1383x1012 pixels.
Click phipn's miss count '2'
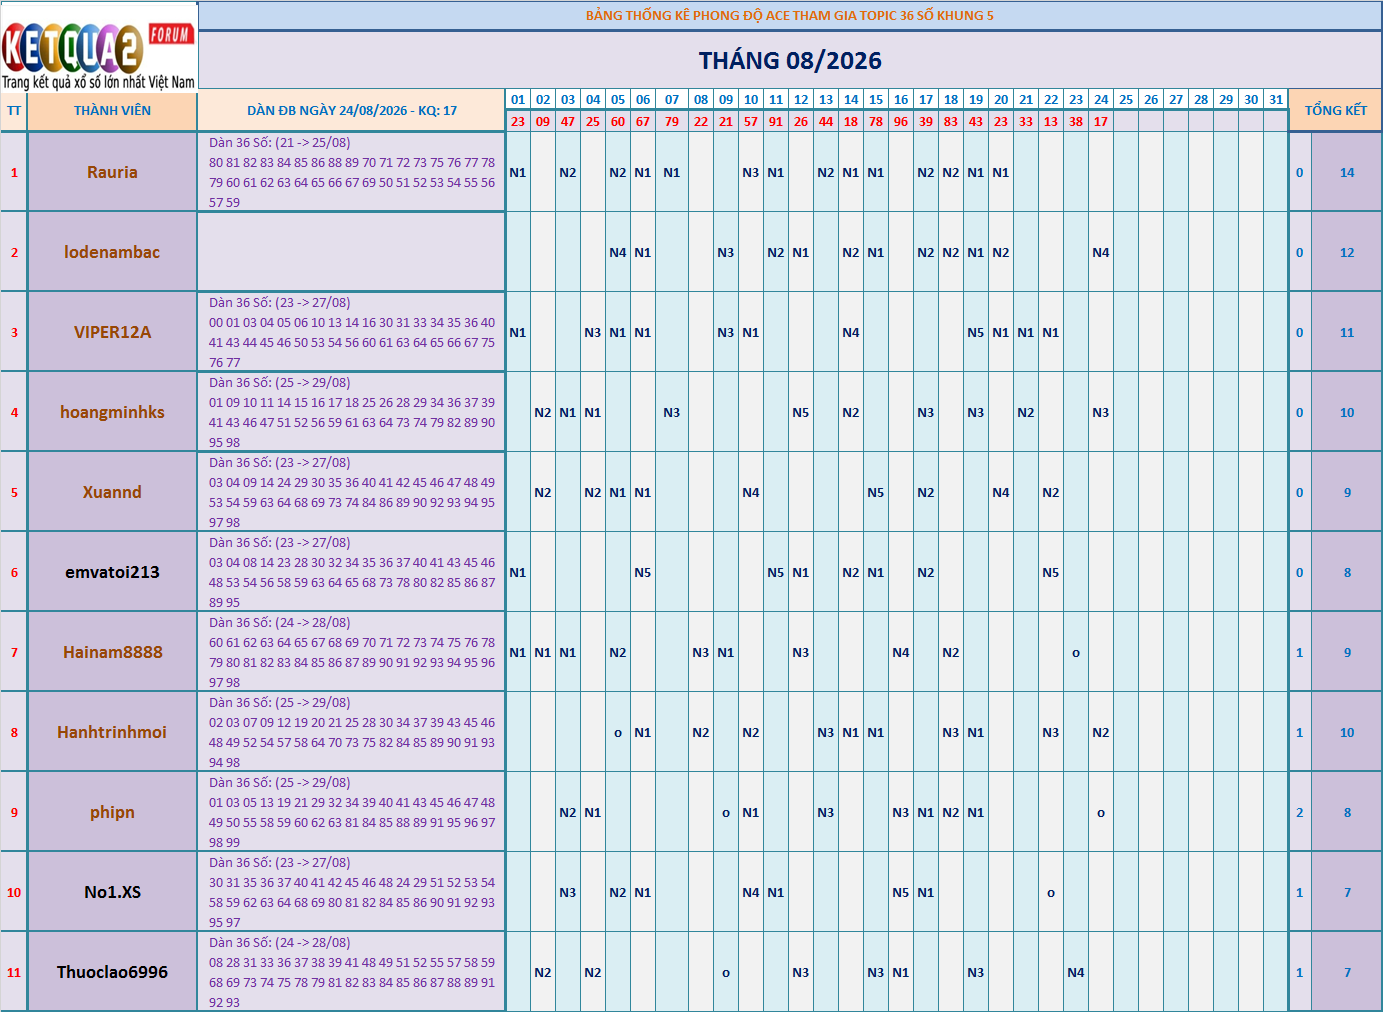[x=1300, y=812]
